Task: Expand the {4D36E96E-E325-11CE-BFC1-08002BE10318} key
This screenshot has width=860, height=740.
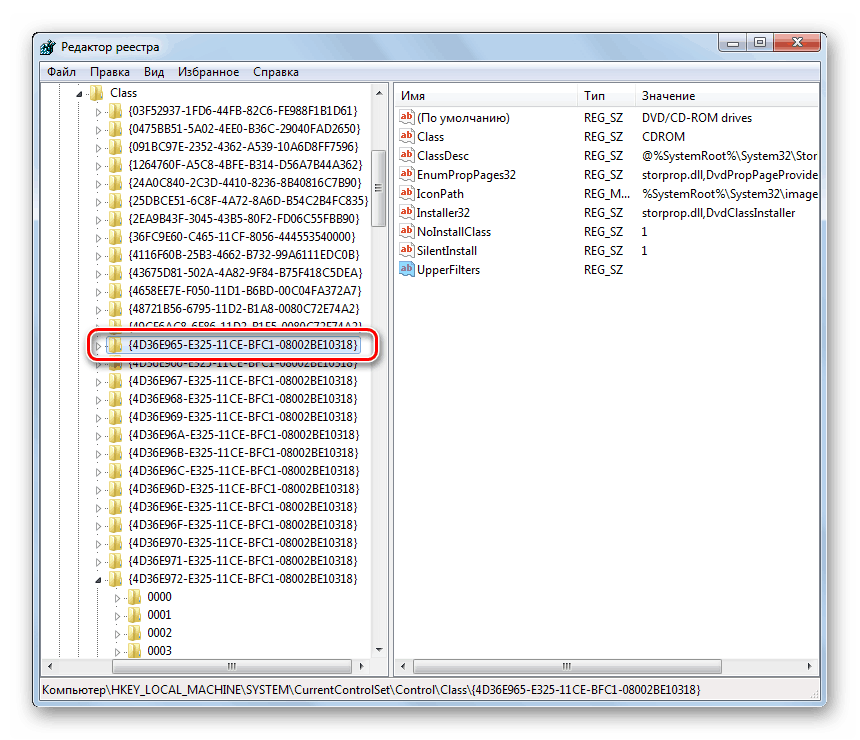Action: 98,508
